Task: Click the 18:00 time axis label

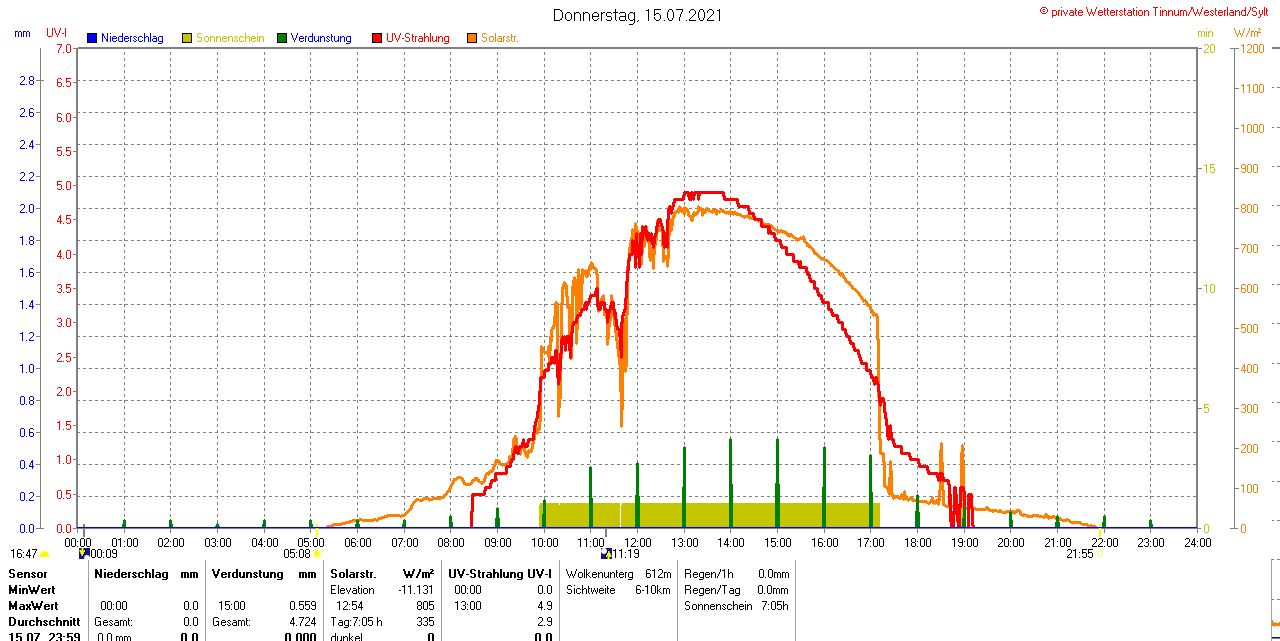Action: [x=917, y=542]
